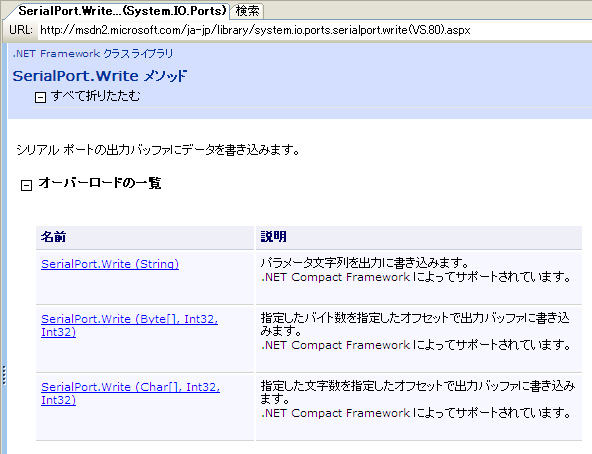Collapse all sections with すべて折りたたむ icon
The height and width of the screenshot is (454, 592).
(40, 97)
